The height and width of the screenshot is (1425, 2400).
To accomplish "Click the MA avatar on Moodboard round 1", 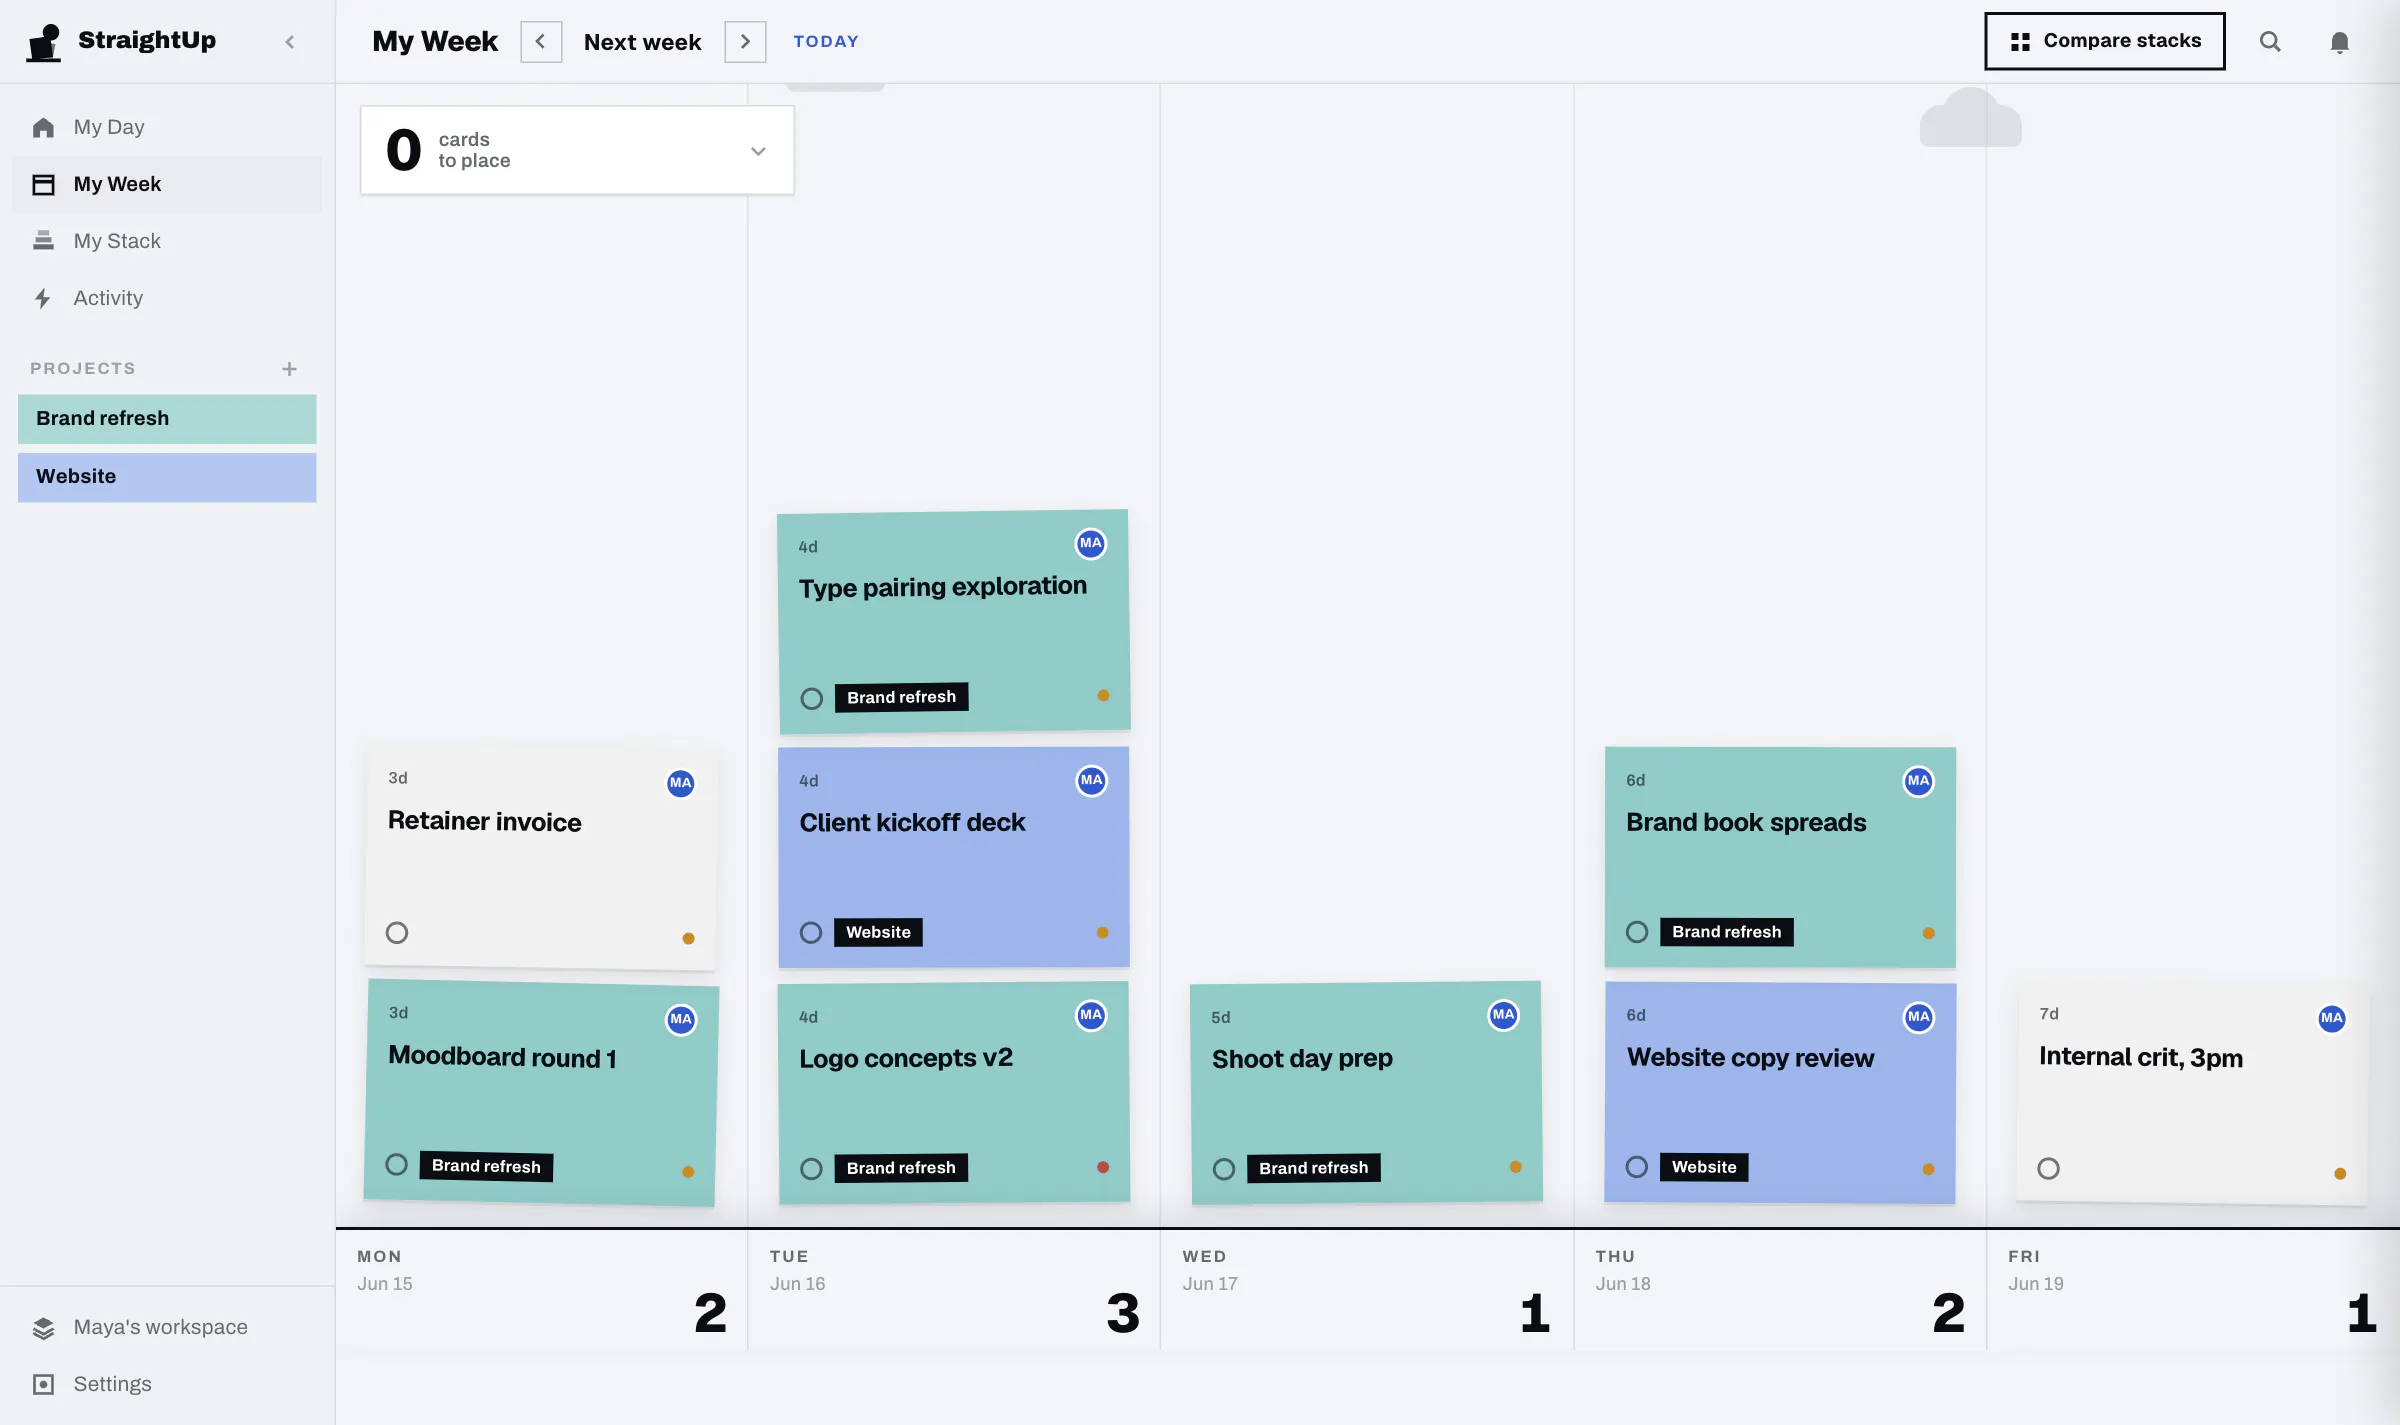I will click(x=681, y=1019).
